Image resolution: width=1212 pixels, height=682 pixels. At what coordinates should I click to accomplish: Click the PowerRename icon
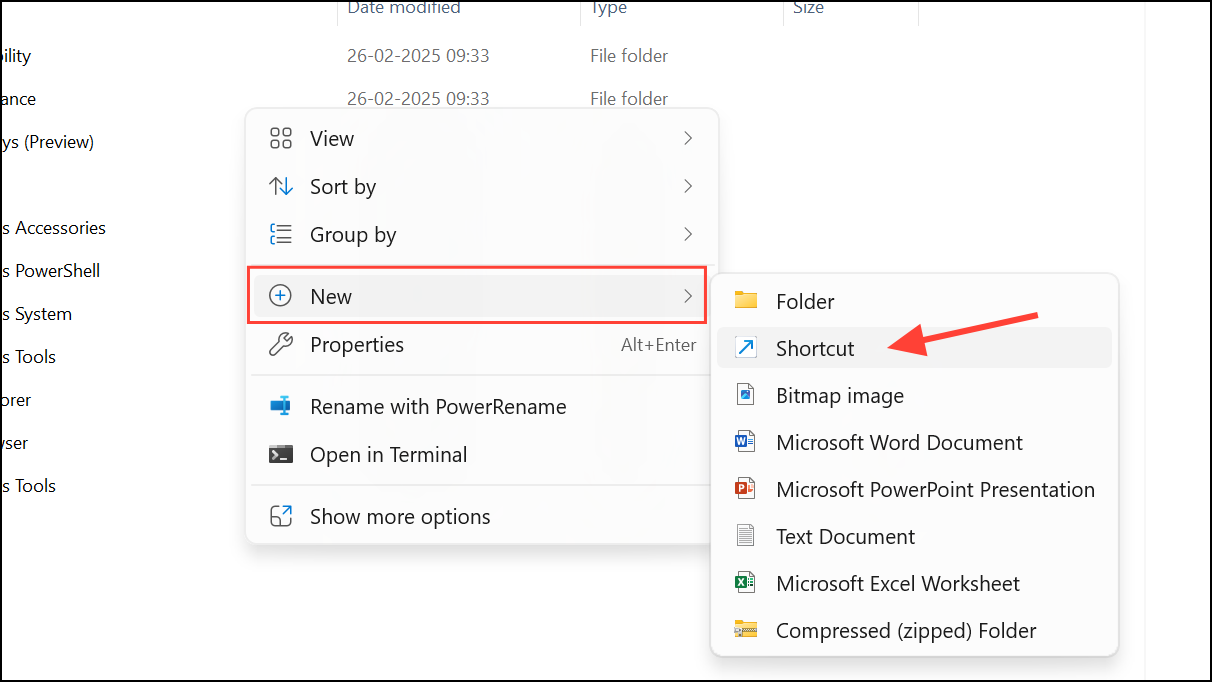pos(281,407)
